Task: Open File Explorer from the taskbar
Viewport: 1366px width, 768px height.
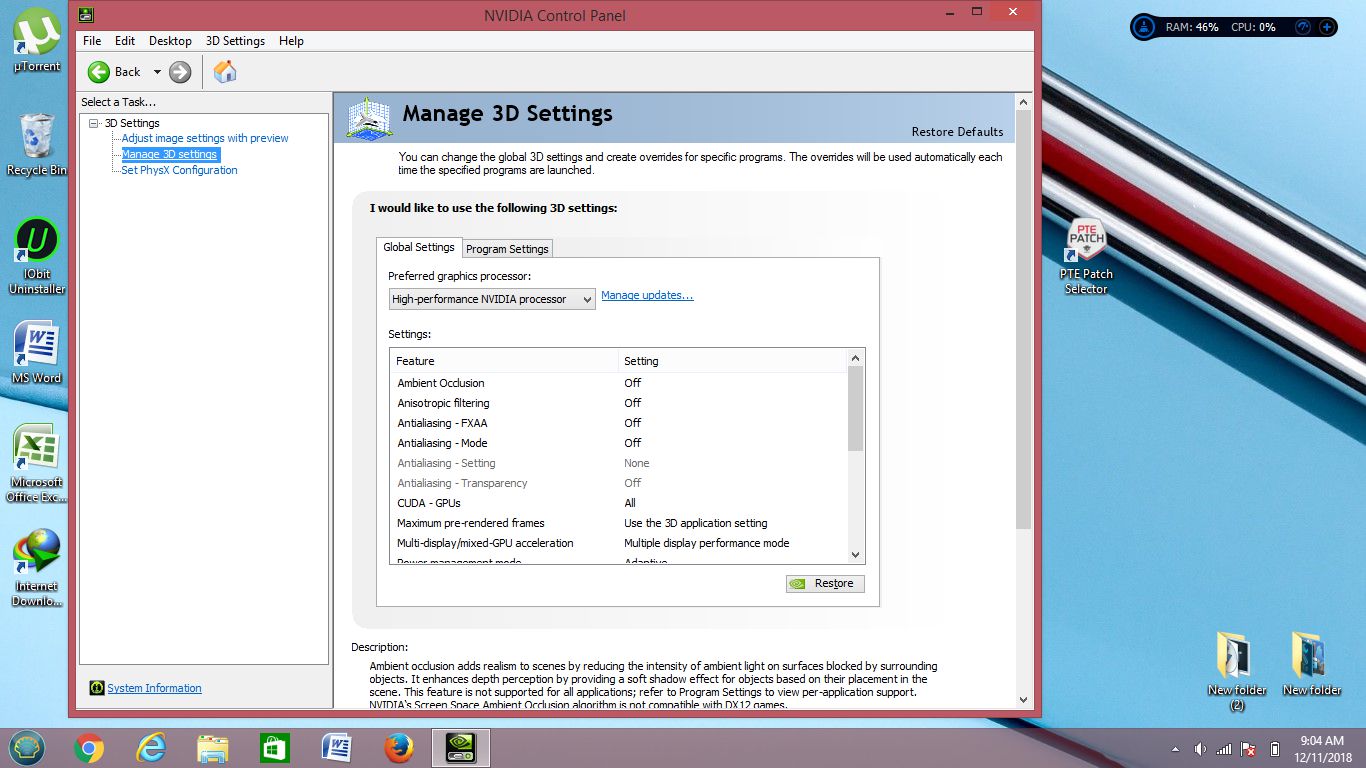Action: 213,747
